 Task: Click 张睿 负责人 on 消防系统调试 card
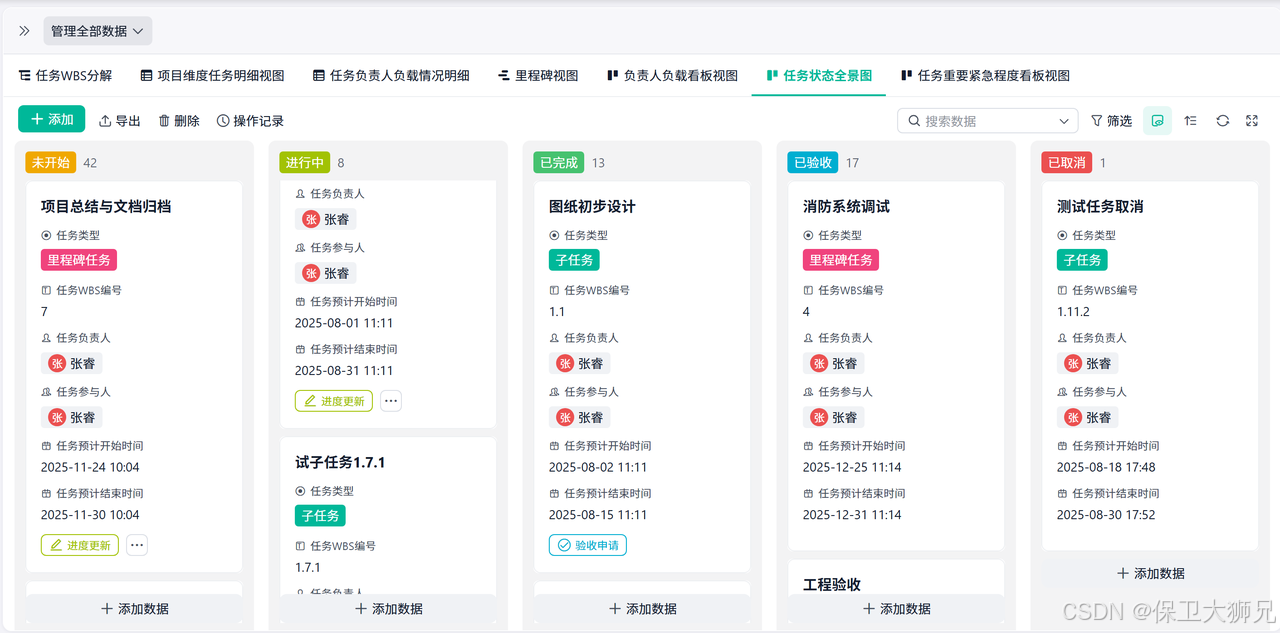tap(834, 364)
